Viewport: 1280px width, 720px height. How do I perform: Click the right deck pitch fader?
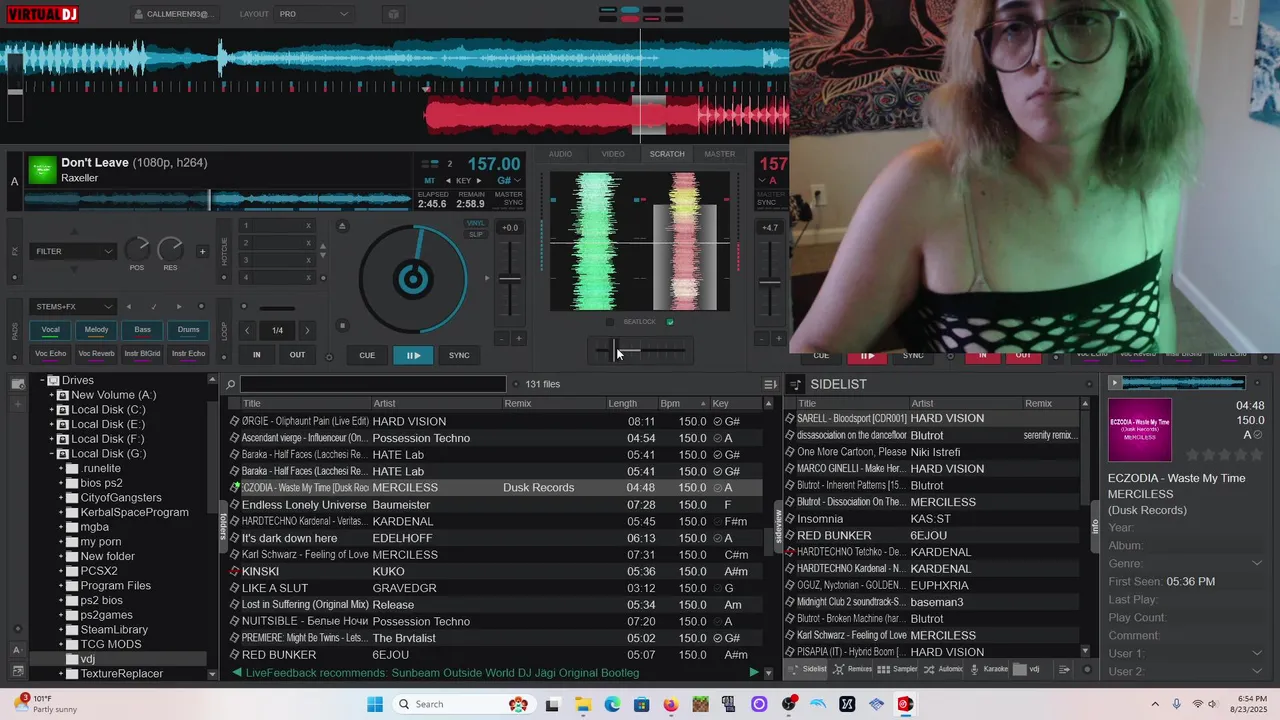[x=769, y=282]
